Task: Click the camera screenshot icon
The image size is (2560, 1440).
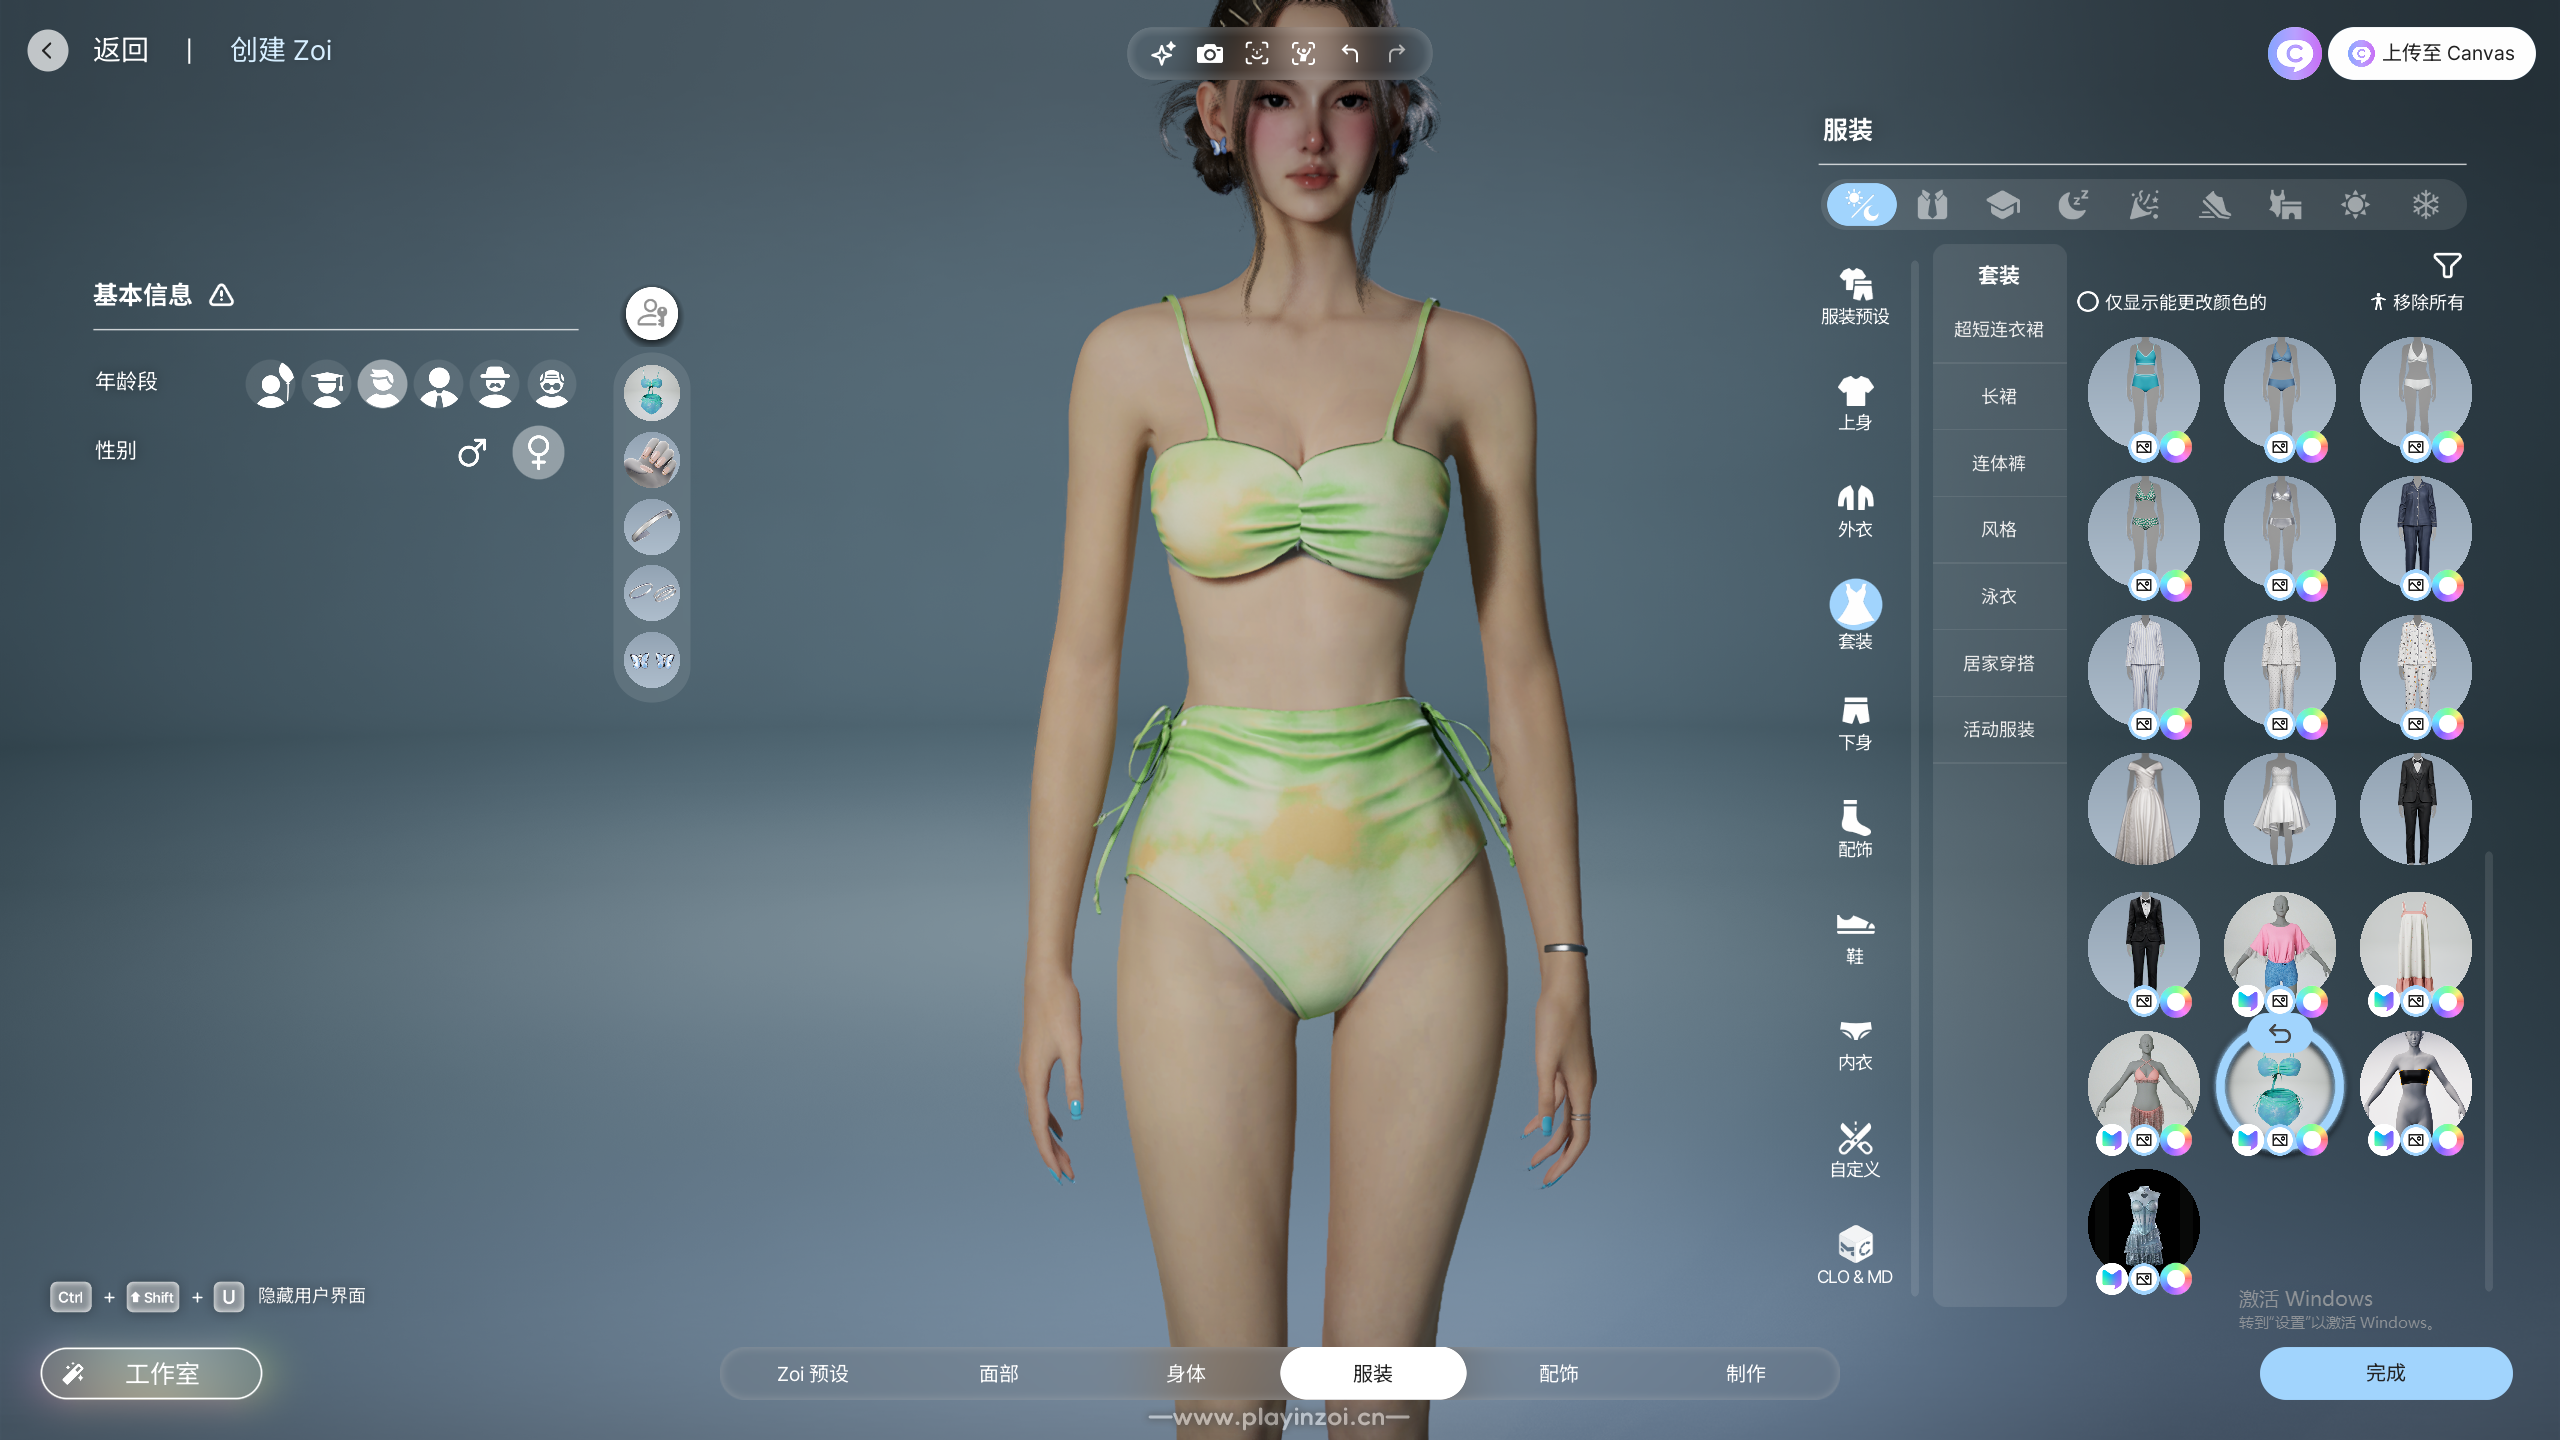Action: pos(1209,54)
